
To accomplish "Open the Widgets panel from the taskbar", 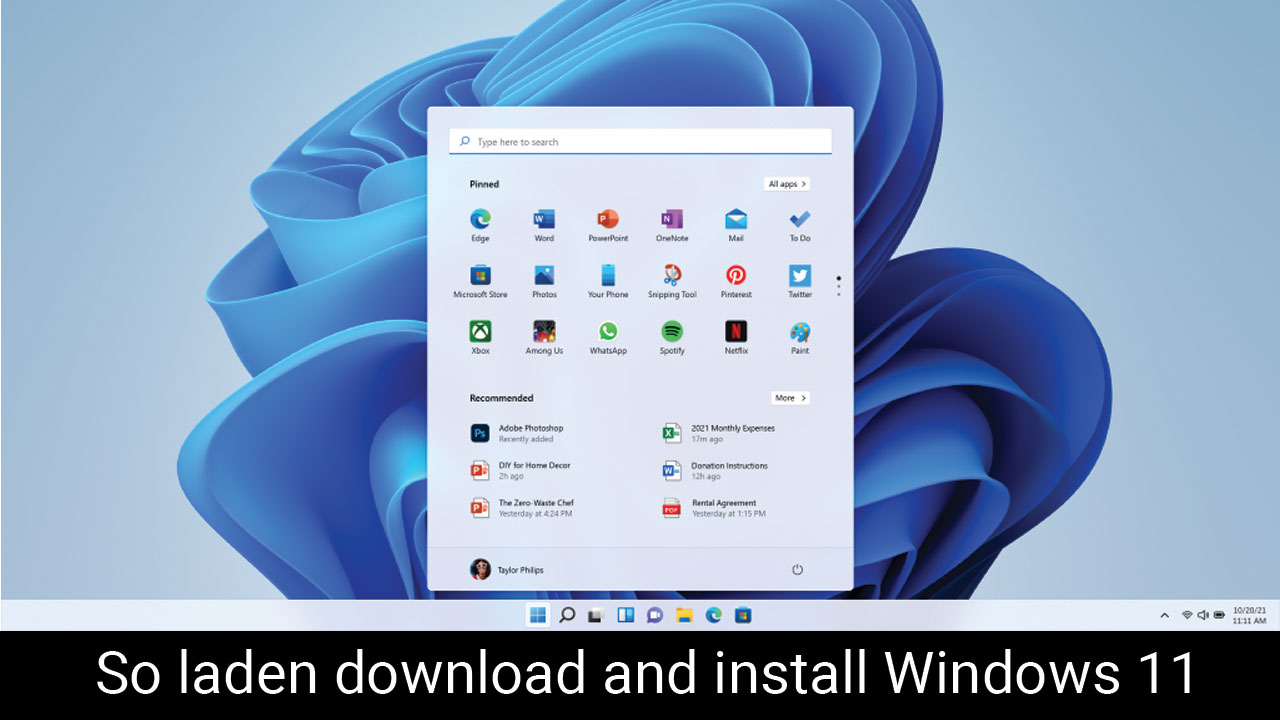I will 626,615.
